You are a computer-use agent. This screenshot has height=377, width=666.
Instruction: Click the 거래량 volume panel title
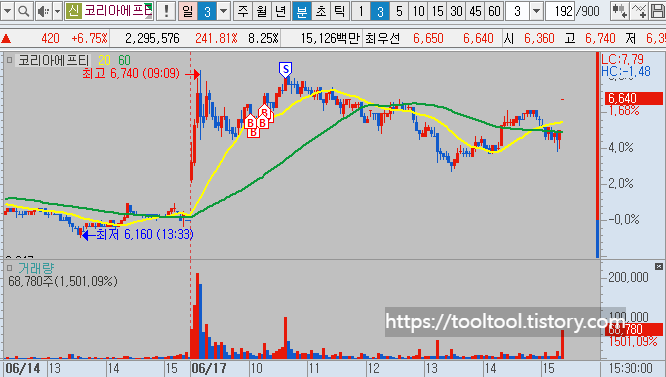point(36,268)
